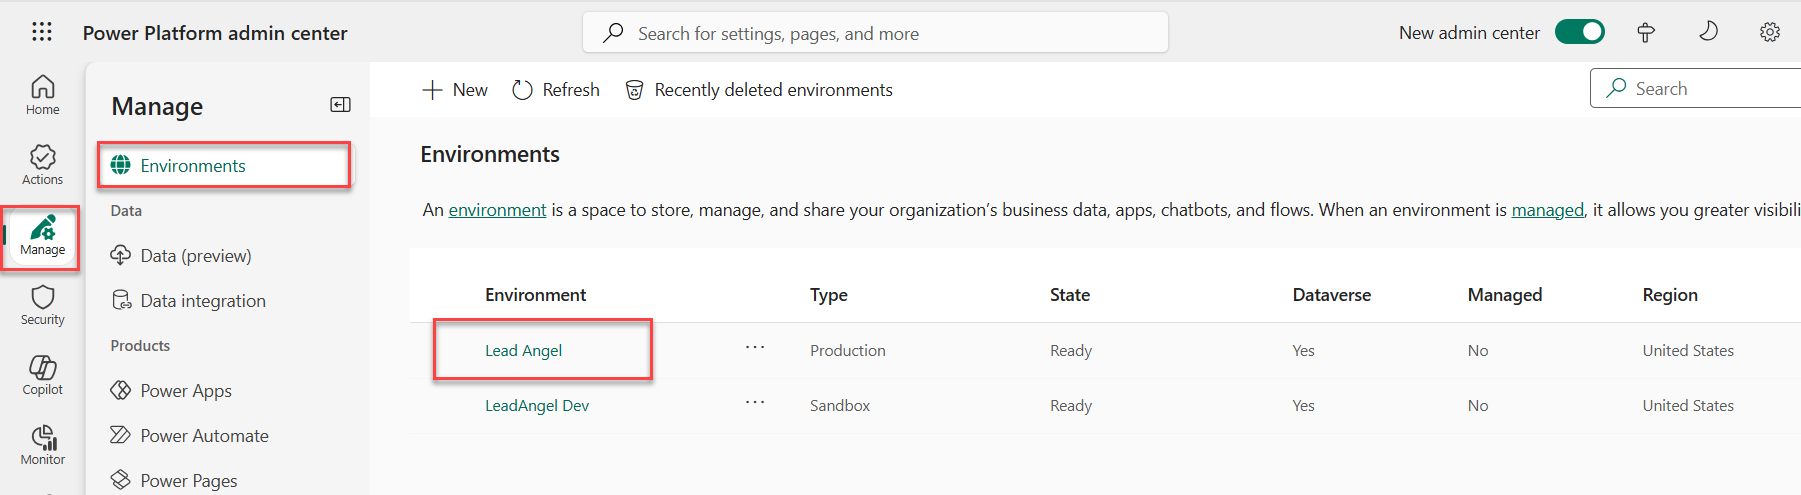Refresh the environments list
This screenshot has width=1801, height=495.
click(x=556, y=90)
